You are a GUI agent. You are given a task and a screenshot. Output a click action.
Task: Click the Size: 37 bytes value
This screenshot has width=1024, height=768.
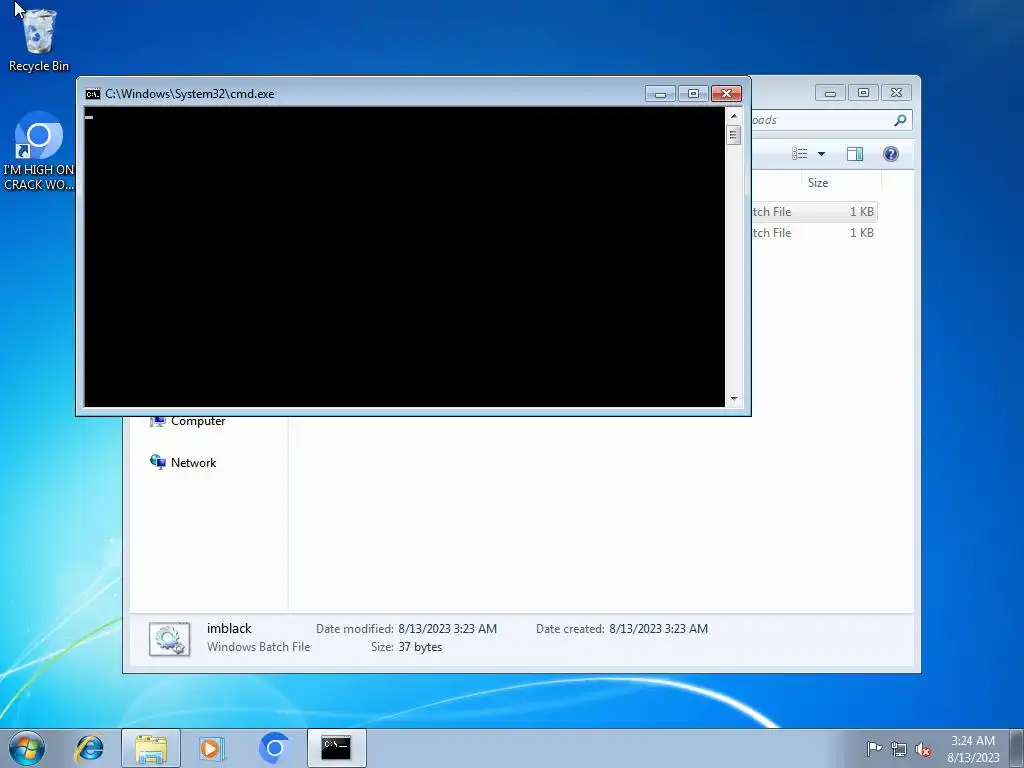[x=420, y=647]
